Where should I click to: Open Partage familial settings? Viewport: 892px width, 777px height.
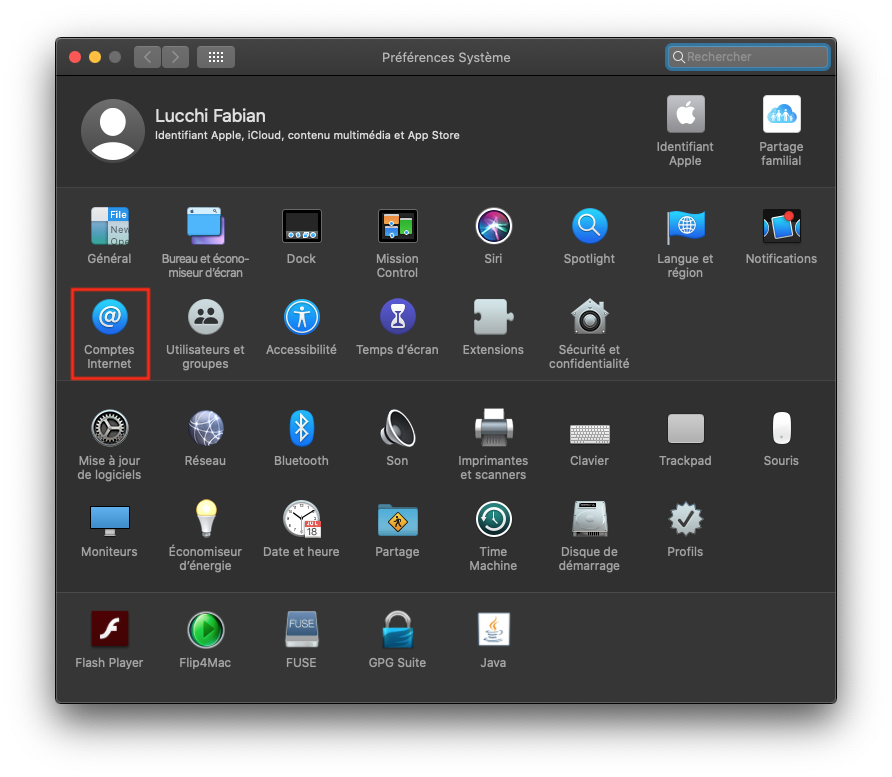781,115
